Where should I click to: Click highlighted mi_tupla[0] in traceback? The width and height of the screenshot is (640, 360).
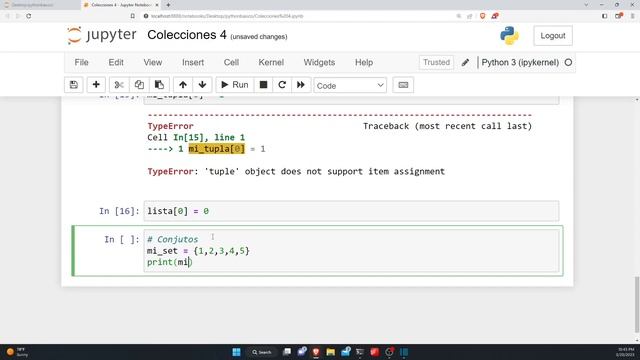[x=216, y=149]
